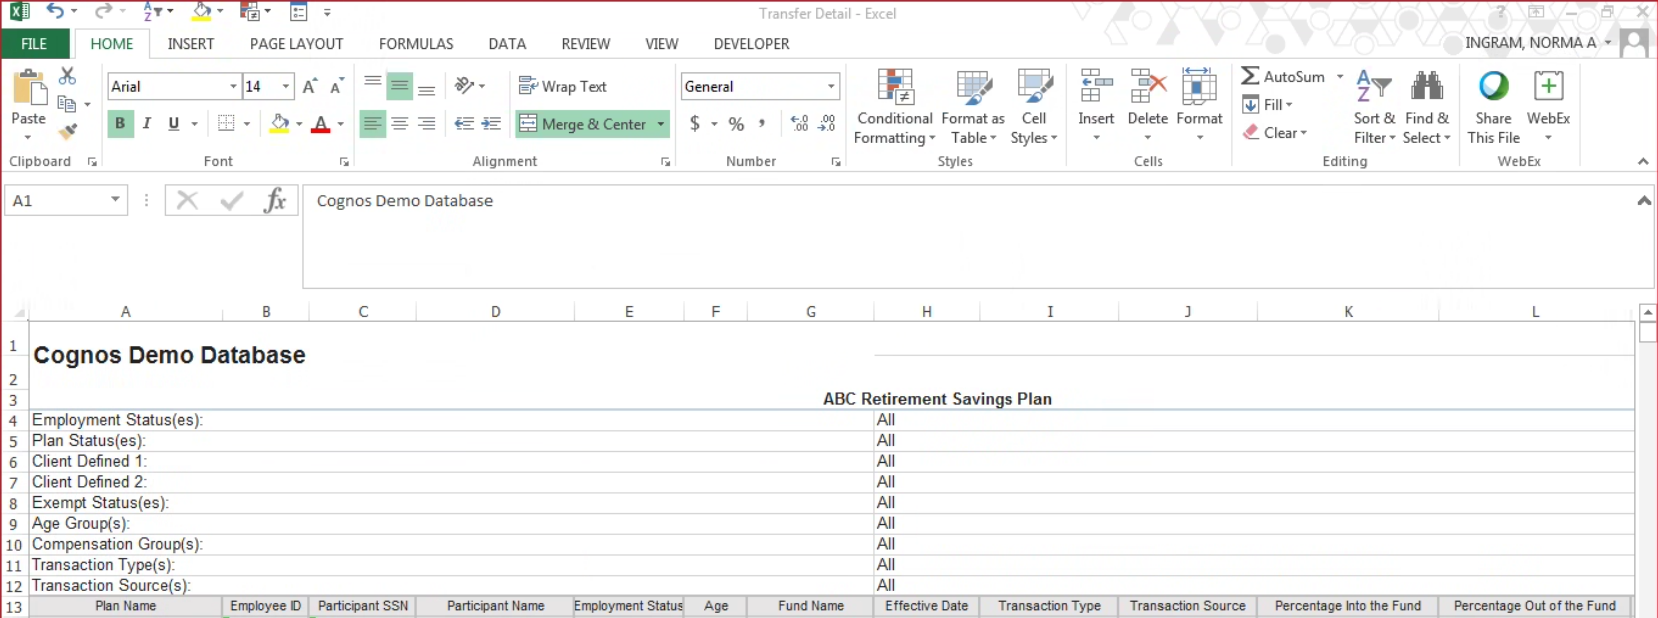Toggle Center horizontal alignment

point(400,124)
